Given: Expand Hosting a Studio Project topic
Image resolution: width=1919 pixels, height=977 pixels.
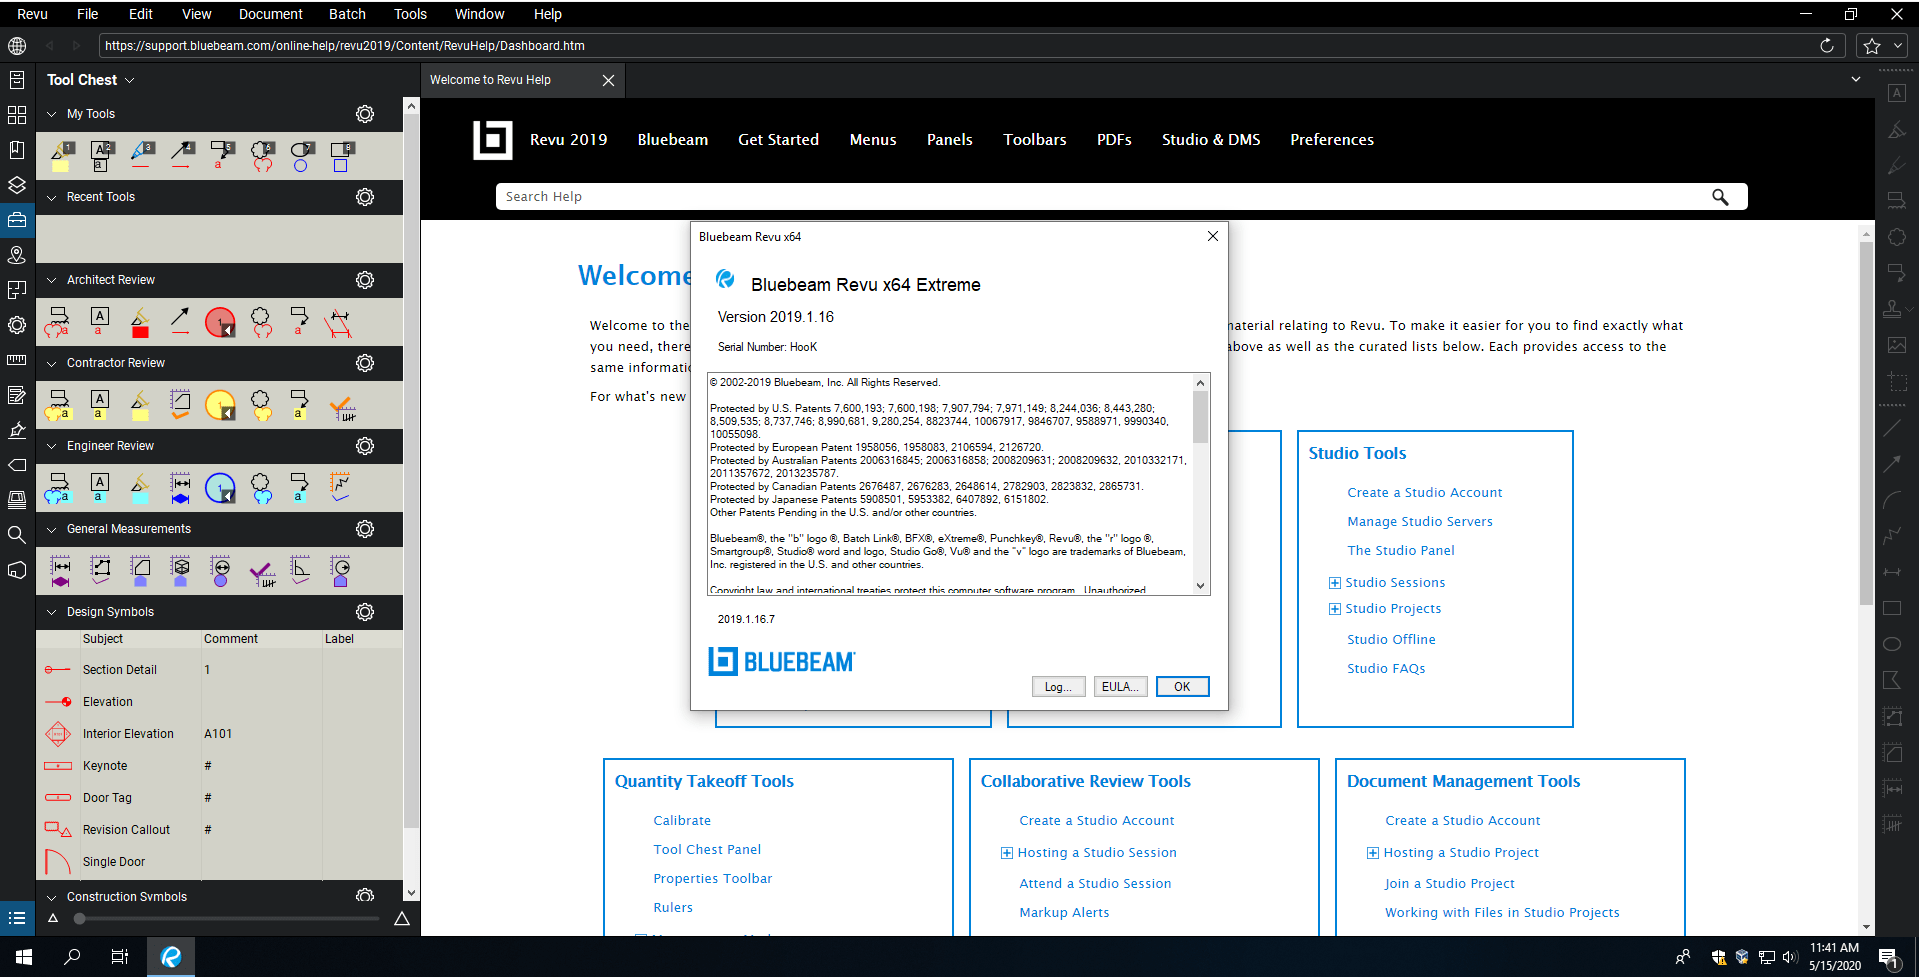Looking at the screenshot, I should [1372, 853].
